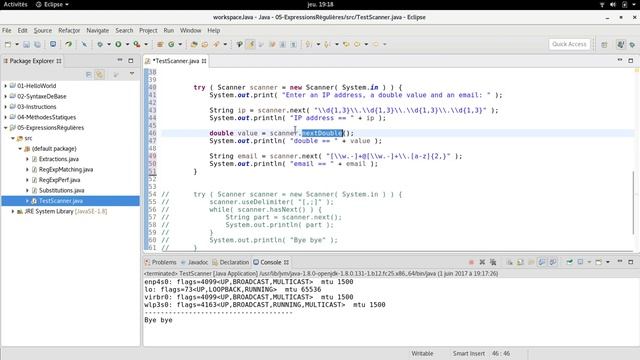
Task: Toggle Show Console When Standard Error Changes
Action: pos(553,262)
